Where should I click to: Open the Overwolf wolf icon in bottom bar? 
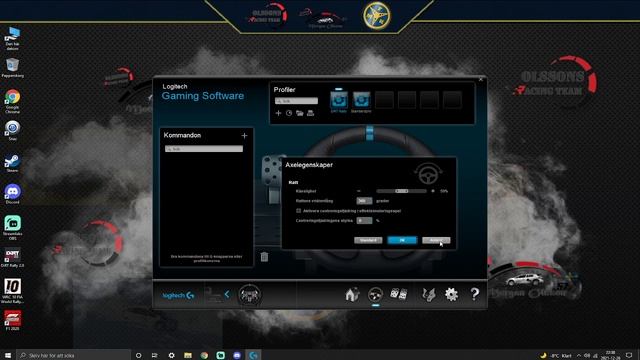tap(429, 294)
